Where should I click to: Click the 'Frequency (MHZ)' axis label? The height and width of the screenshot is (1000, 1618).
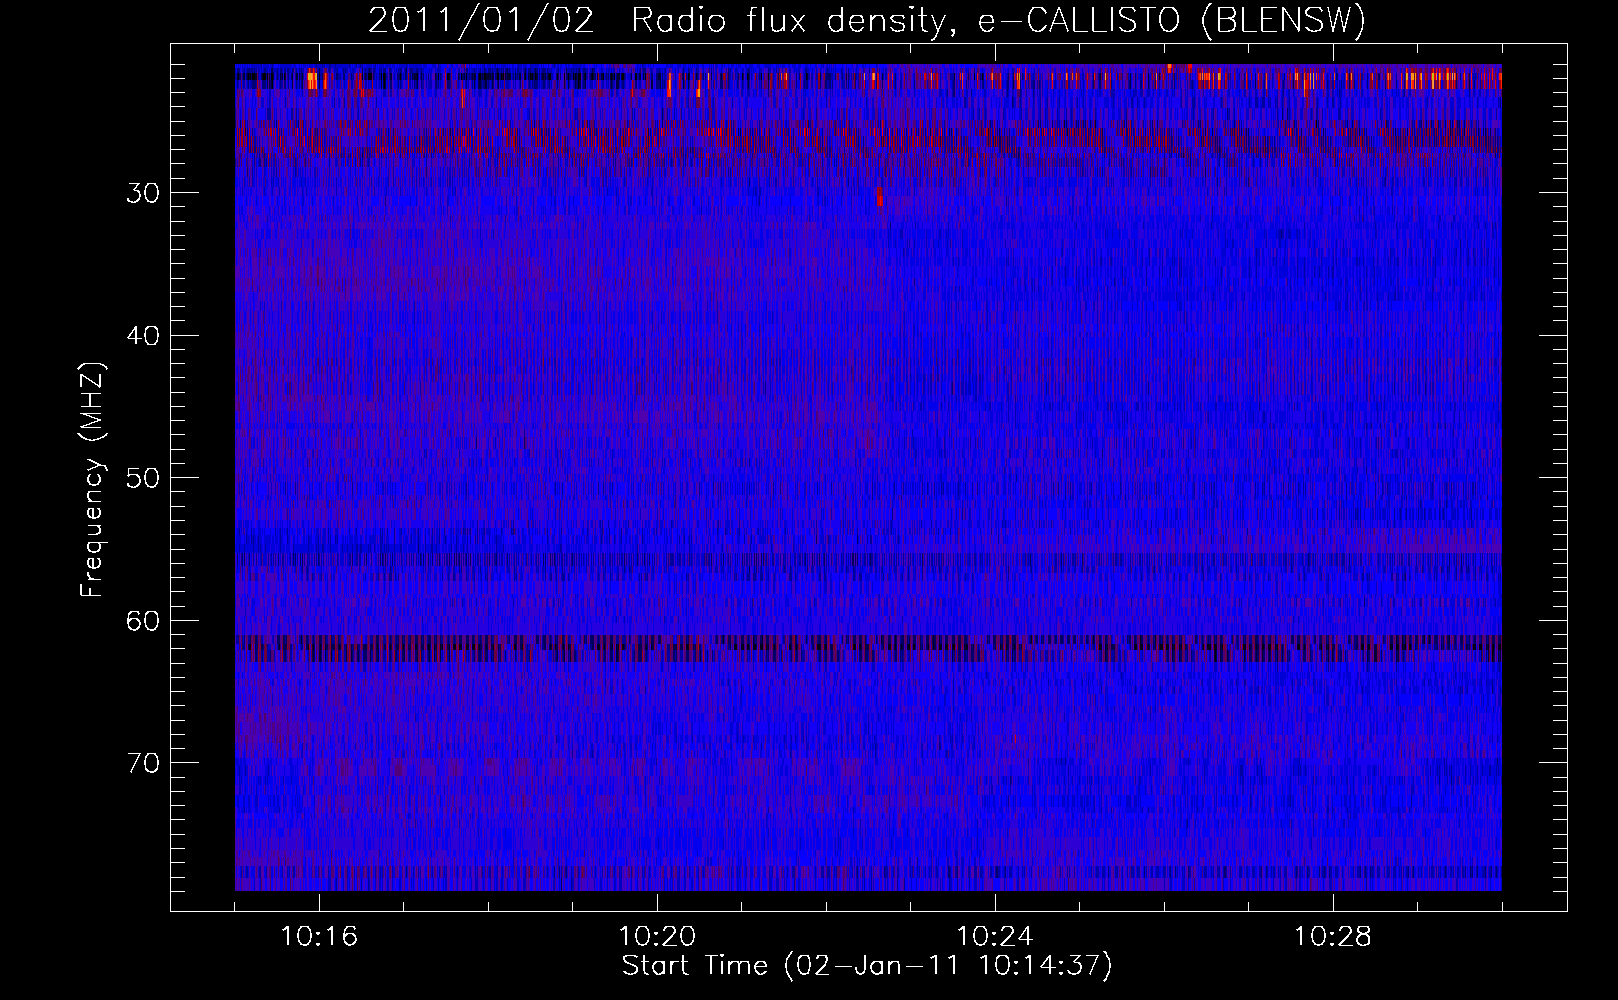pos(93,480)
